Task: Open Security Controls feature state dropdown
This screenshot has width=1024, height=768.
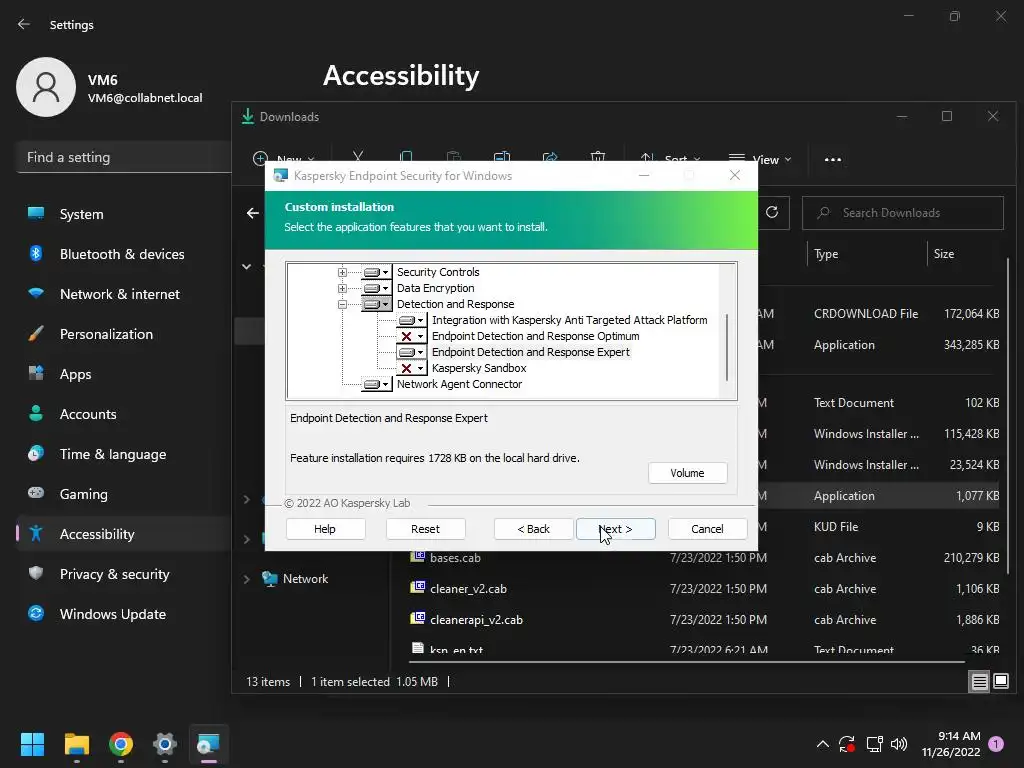Action: (x=376, y=272)
